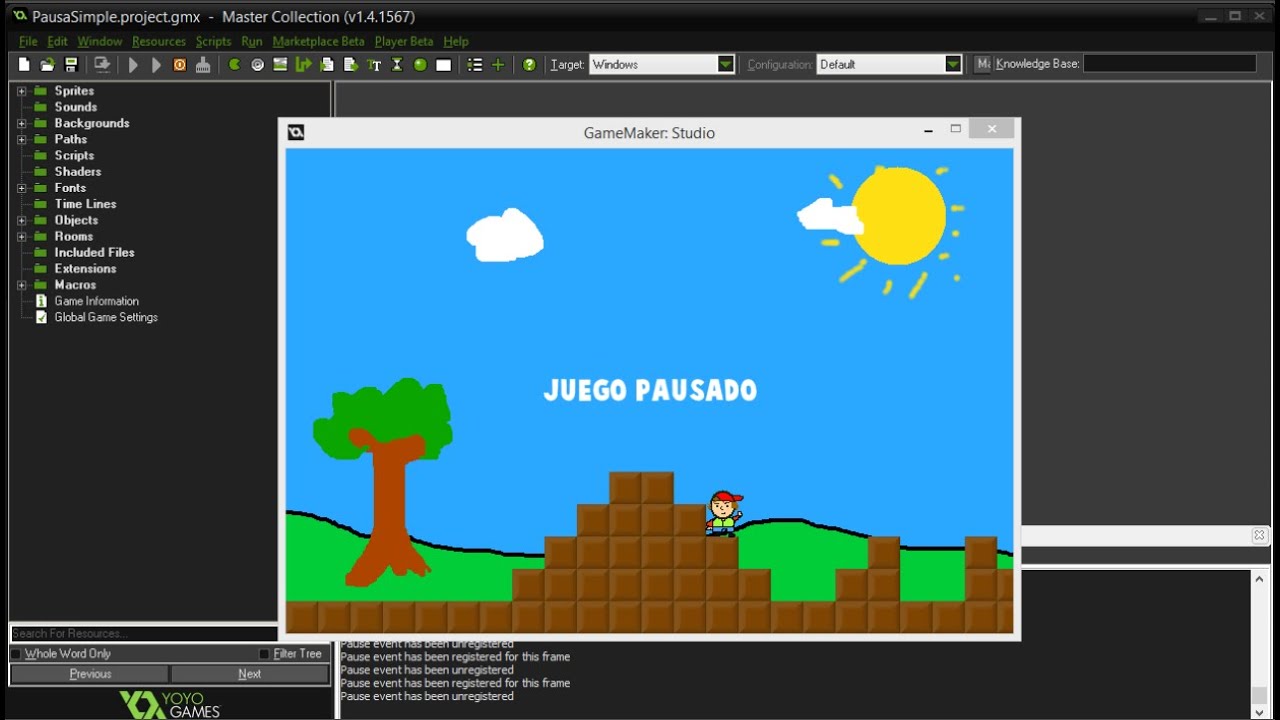Open Game Information in the tree
Screen dimensions: 1280x720
pyautogui.click(x=96, y=301)
